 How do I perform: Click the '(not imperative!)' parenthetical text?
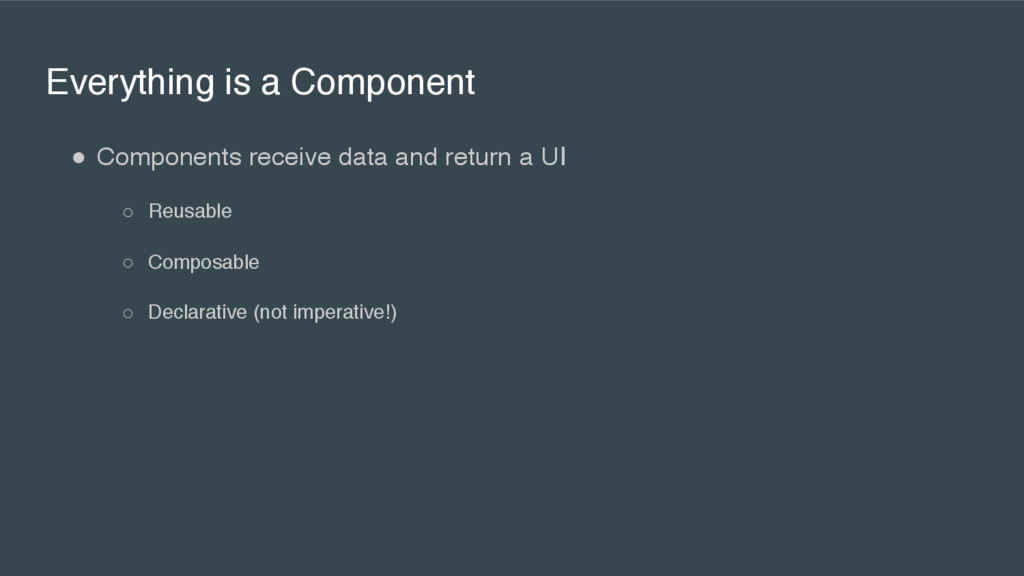tap(325, 312)
